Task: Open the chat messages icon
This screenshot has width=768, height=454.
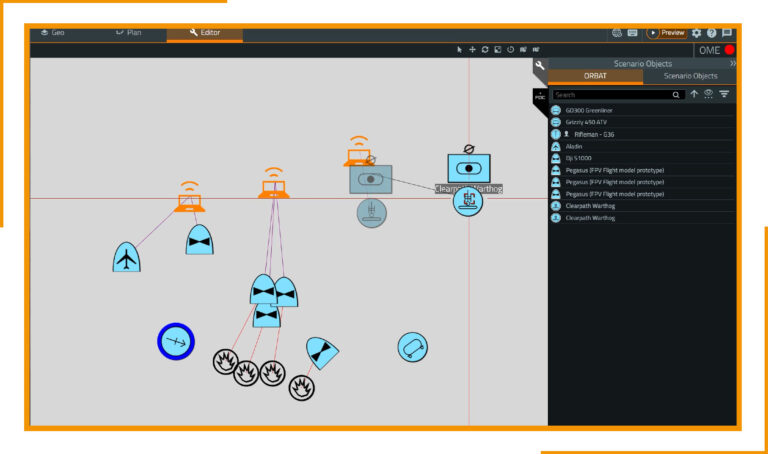Action: point(727,33)
